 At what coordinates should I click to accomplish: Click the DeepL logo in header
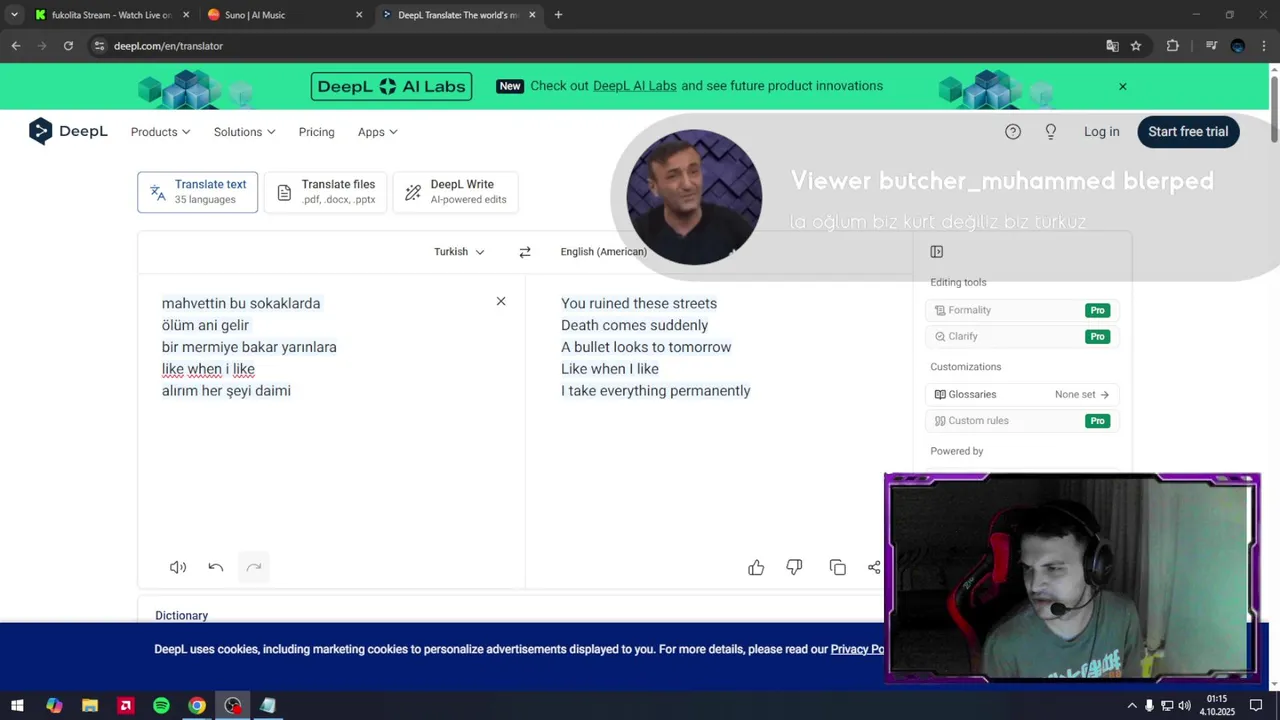tap(68, 131)
